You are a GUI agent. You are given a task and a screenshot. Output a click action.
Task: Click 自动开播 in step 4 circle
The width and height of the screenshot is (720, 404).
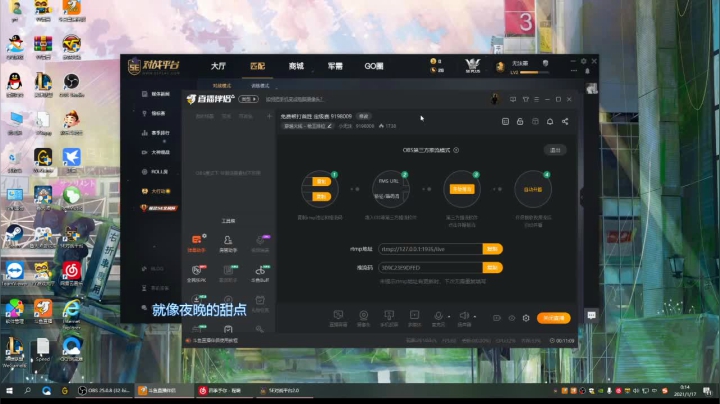click(533, 189)
